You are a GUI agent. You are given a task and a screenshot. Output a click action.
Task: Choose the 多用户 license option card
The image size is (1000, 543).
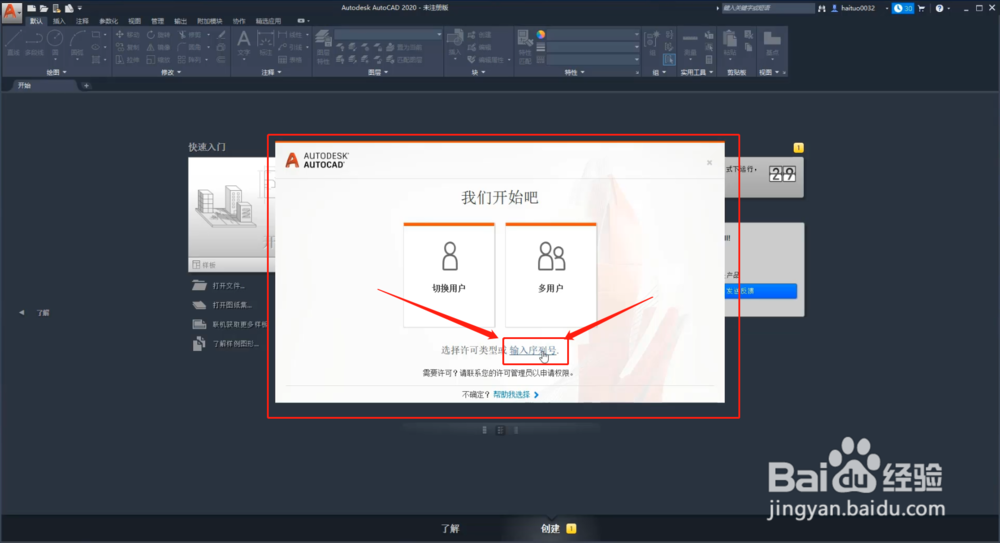[551, 275]
